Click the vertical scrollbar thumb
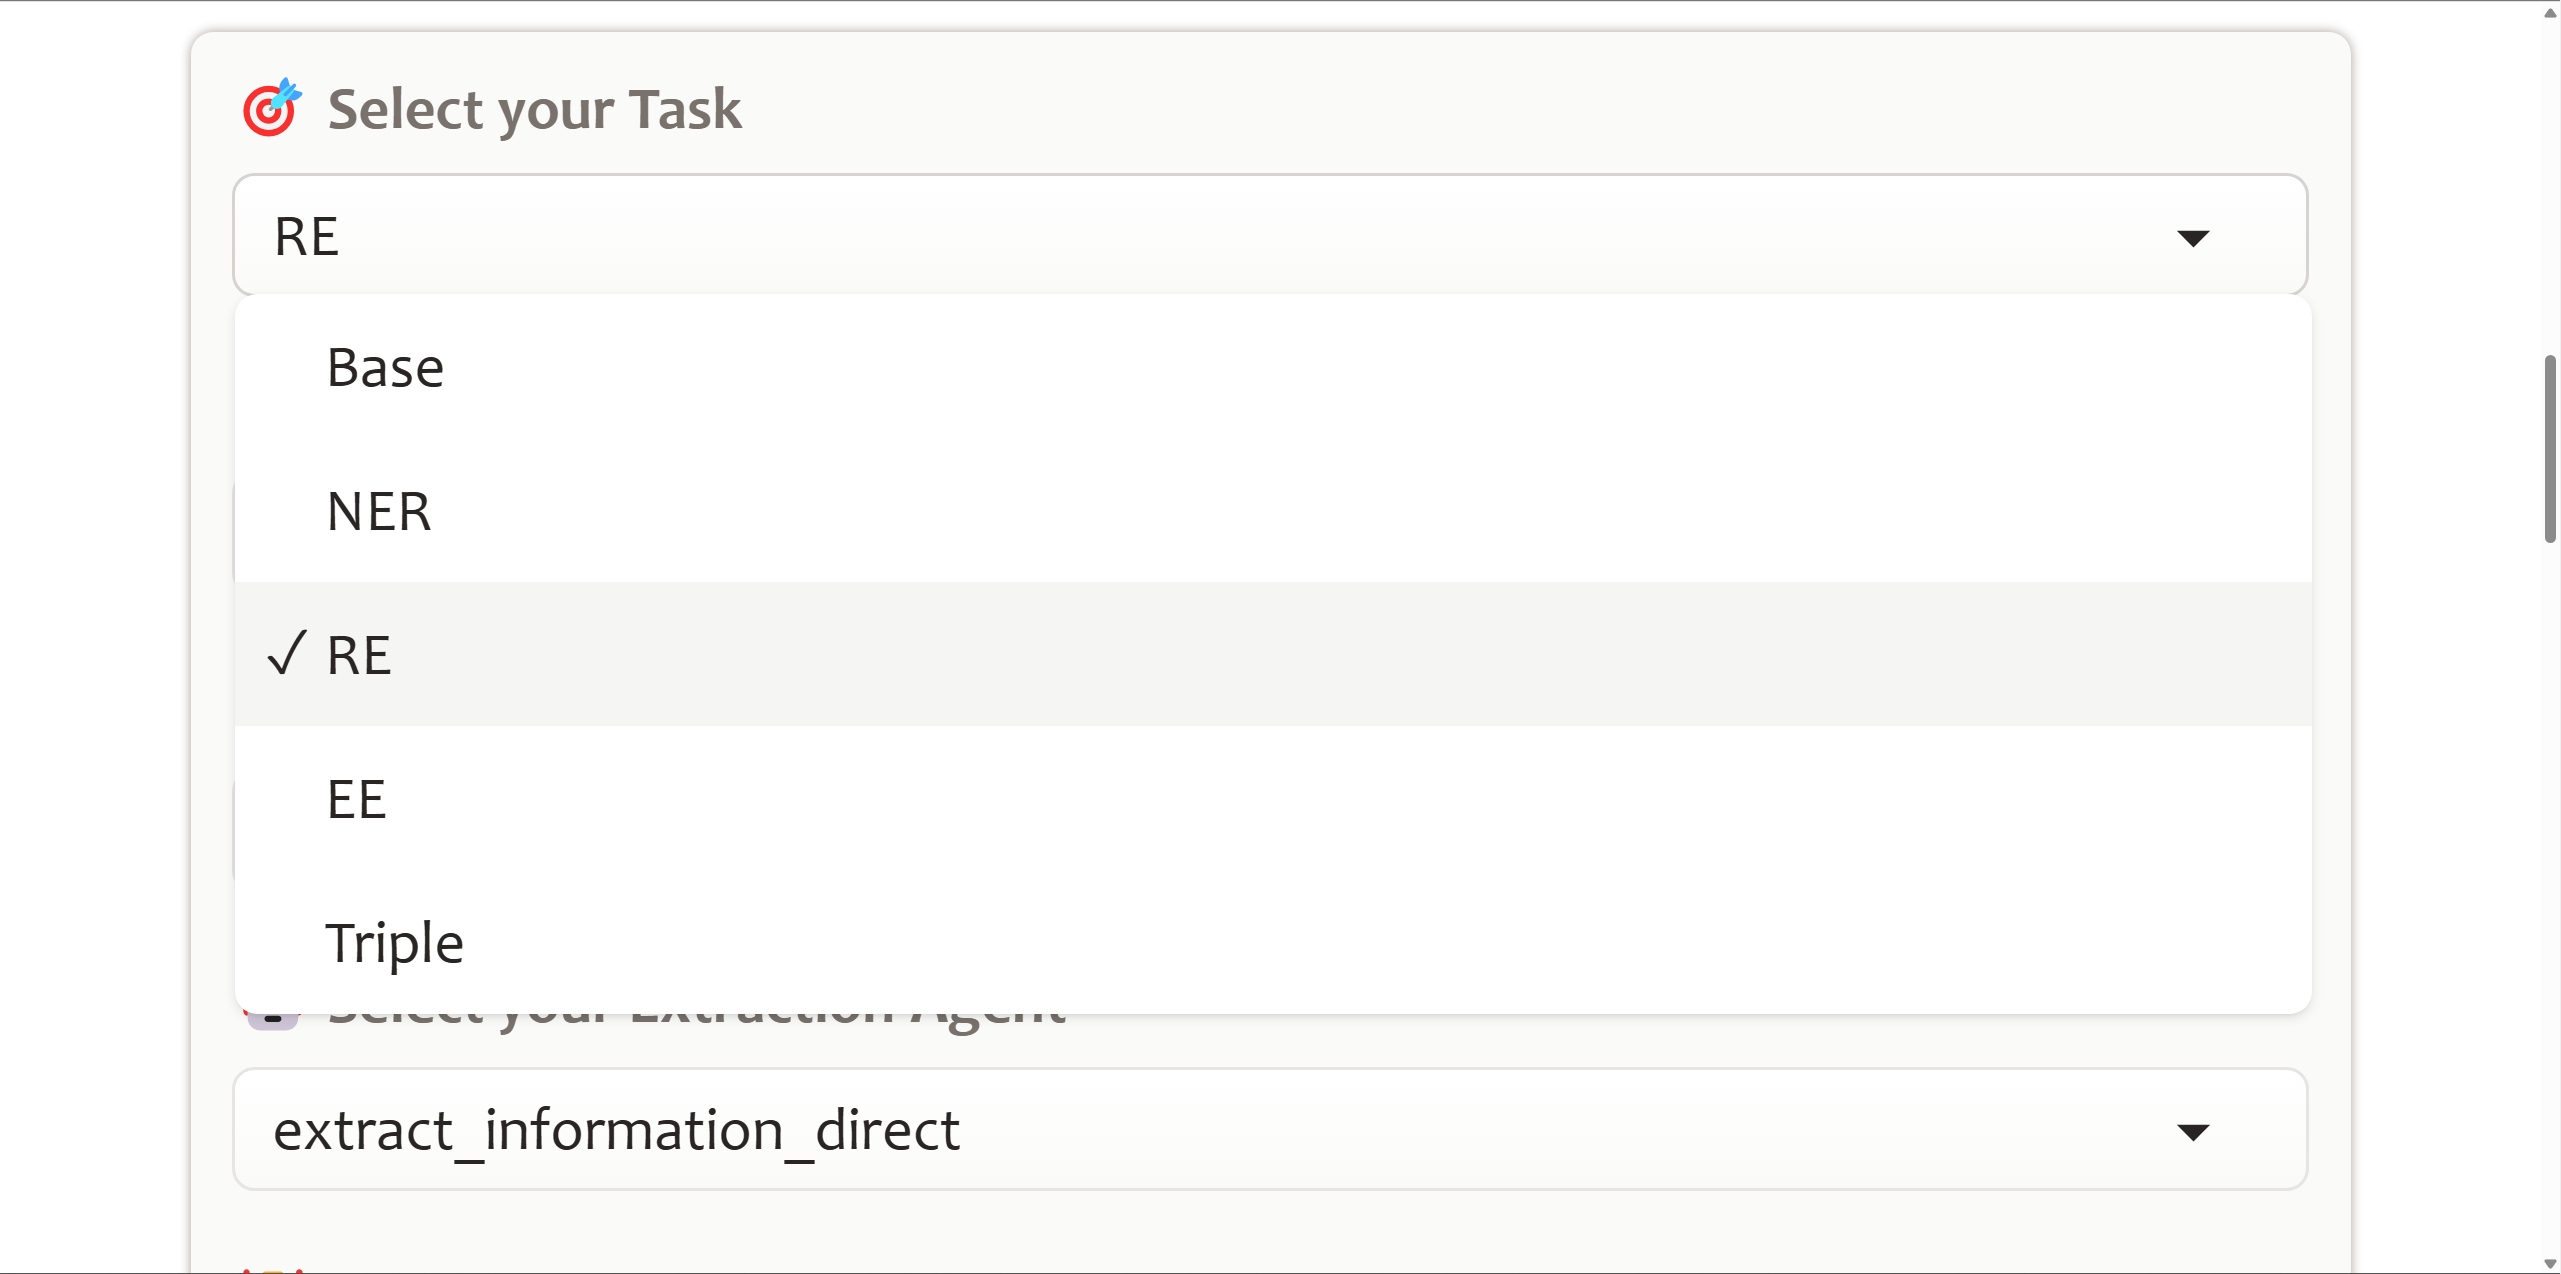 2550,449
